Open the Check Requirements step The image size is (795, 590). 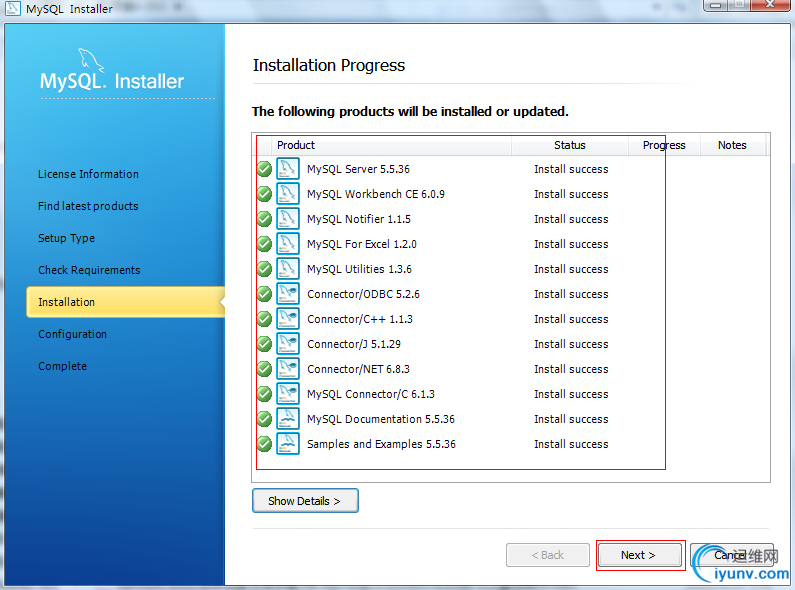pos(89,270)
